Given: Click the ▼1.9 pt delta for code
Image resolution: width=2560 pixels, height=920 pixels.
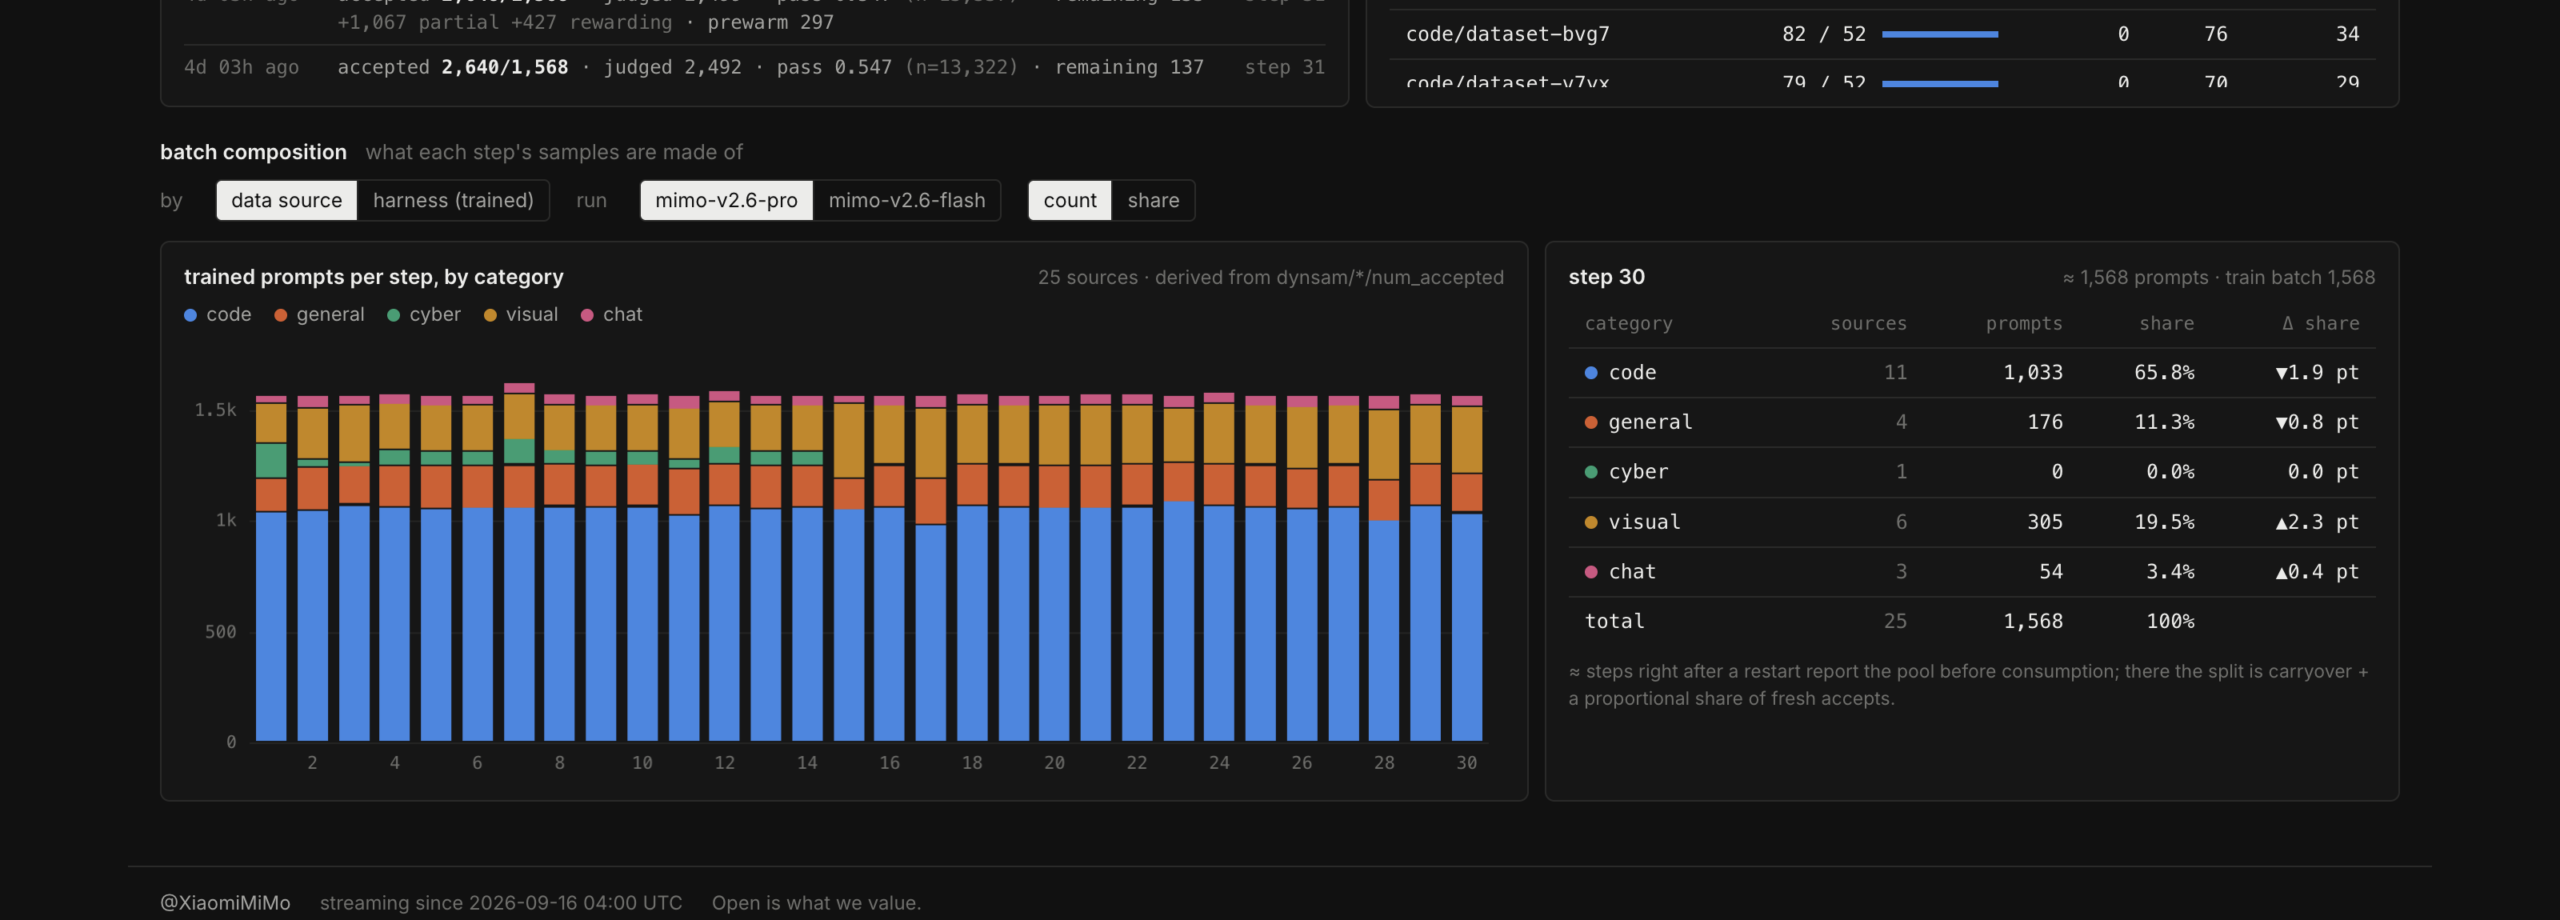Looking at the screenshot, I should [2317, 372].
